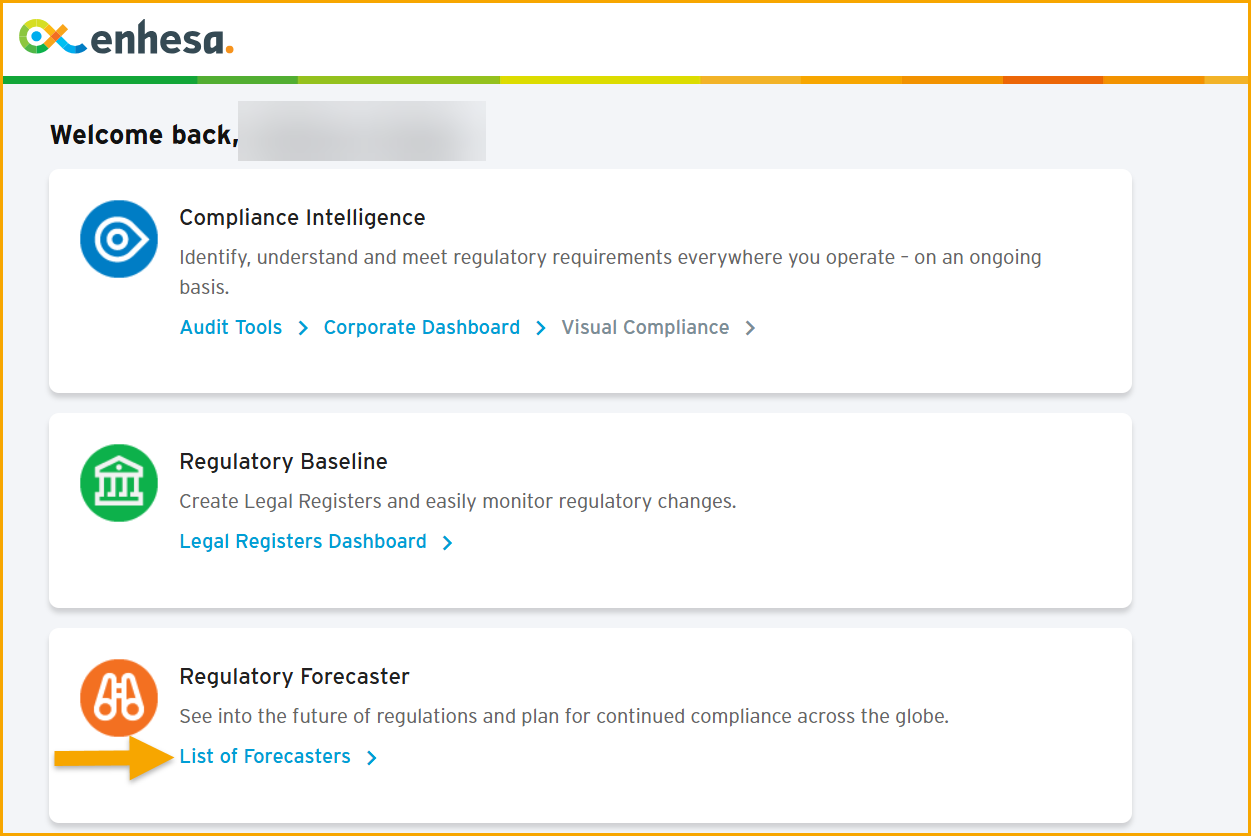1251x836 pixels.
Task: Click the Compliance Intelligence description text
Action: click(610, 272)
